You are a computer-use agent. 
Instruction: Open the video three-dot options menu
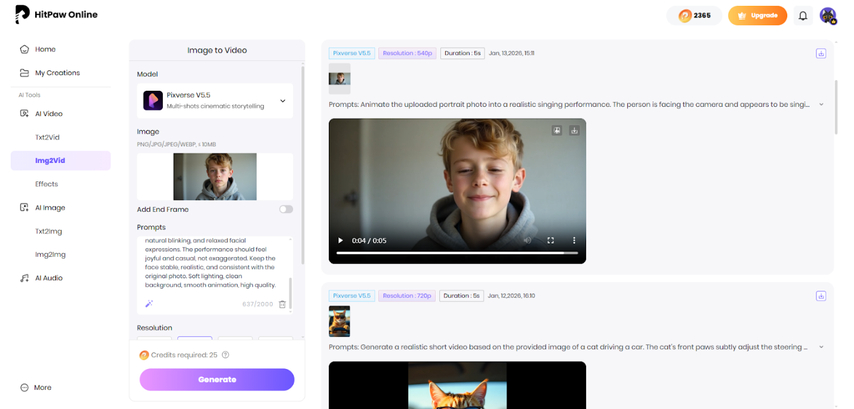[x=574, y=240]
